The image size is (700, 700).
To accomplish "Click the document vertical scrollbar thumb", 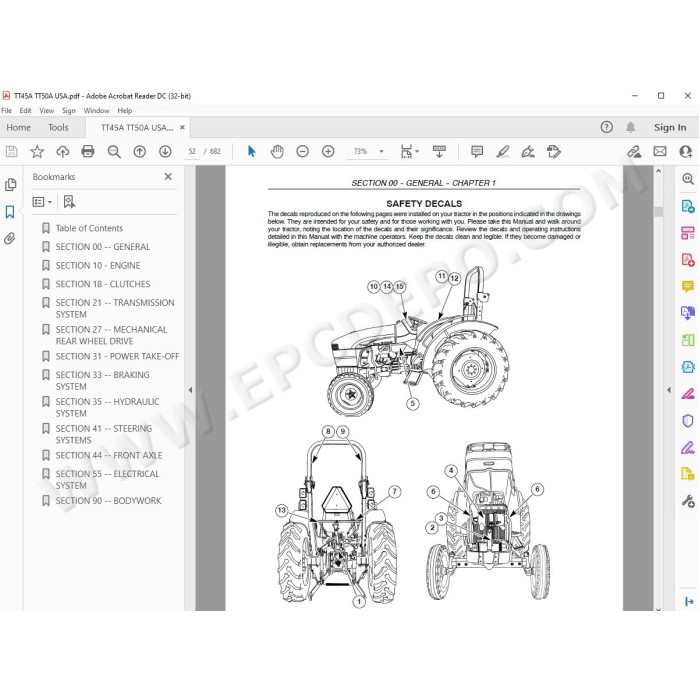I will pos(658,212).
